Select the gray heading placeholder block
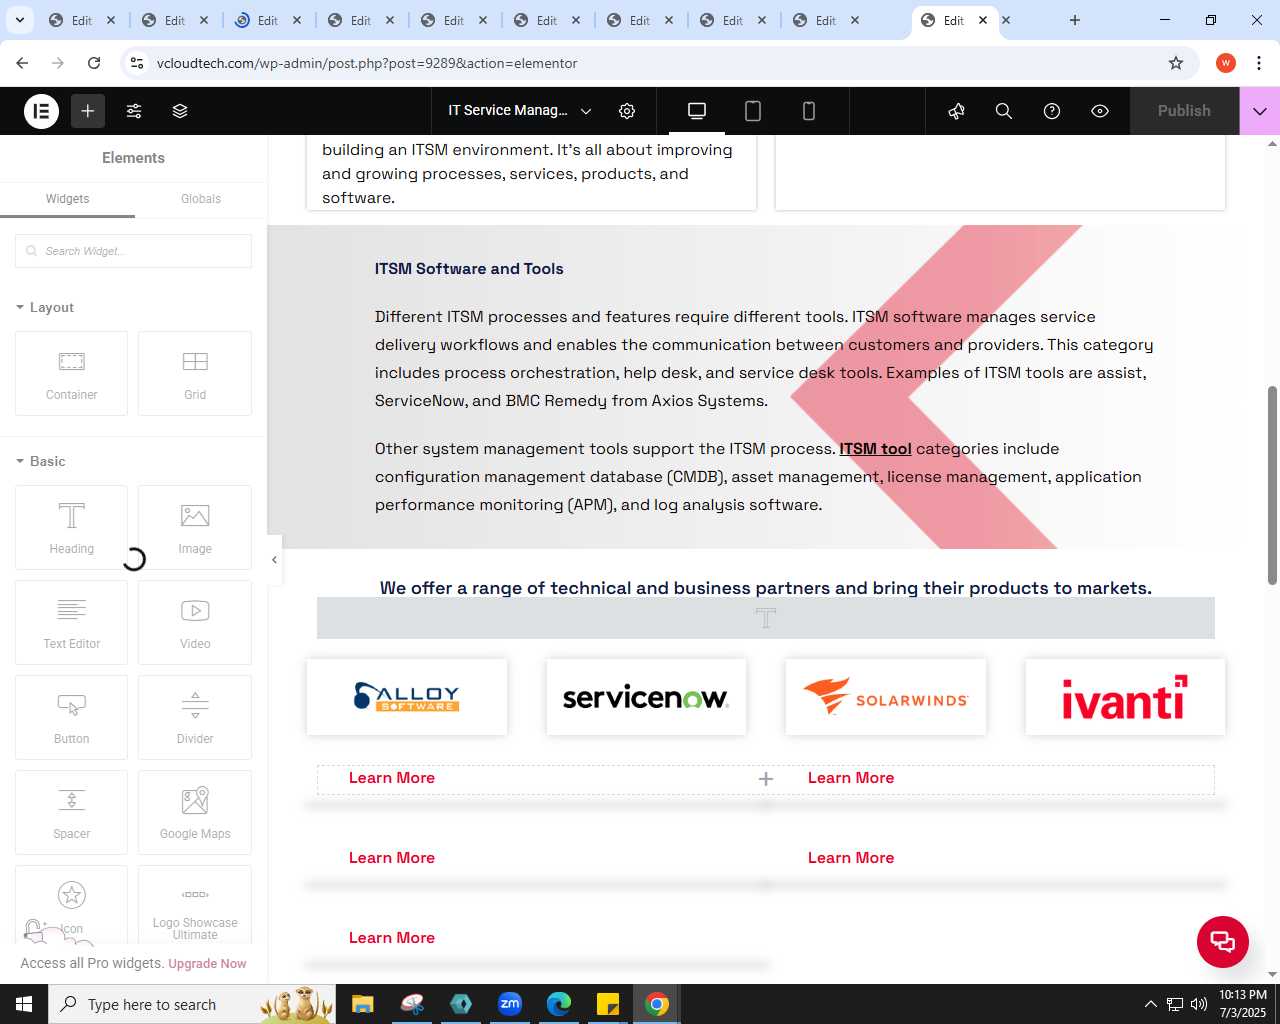The image size is (1280, 1024). click(x=766, y=618)
